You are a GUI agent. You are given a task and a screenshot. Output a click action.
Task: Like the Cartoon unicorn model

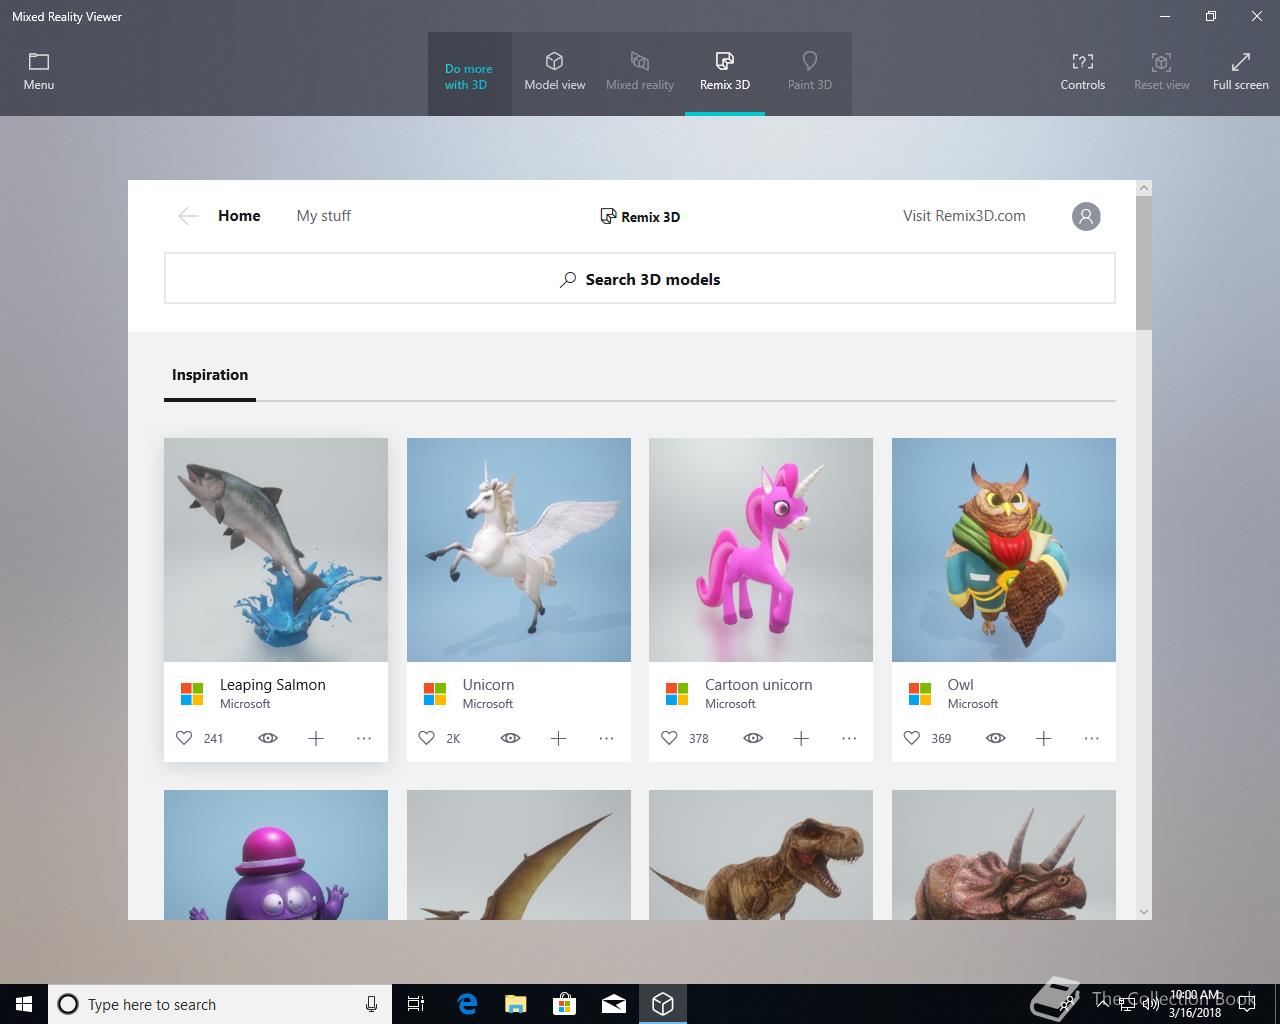[x=669, y=738]
